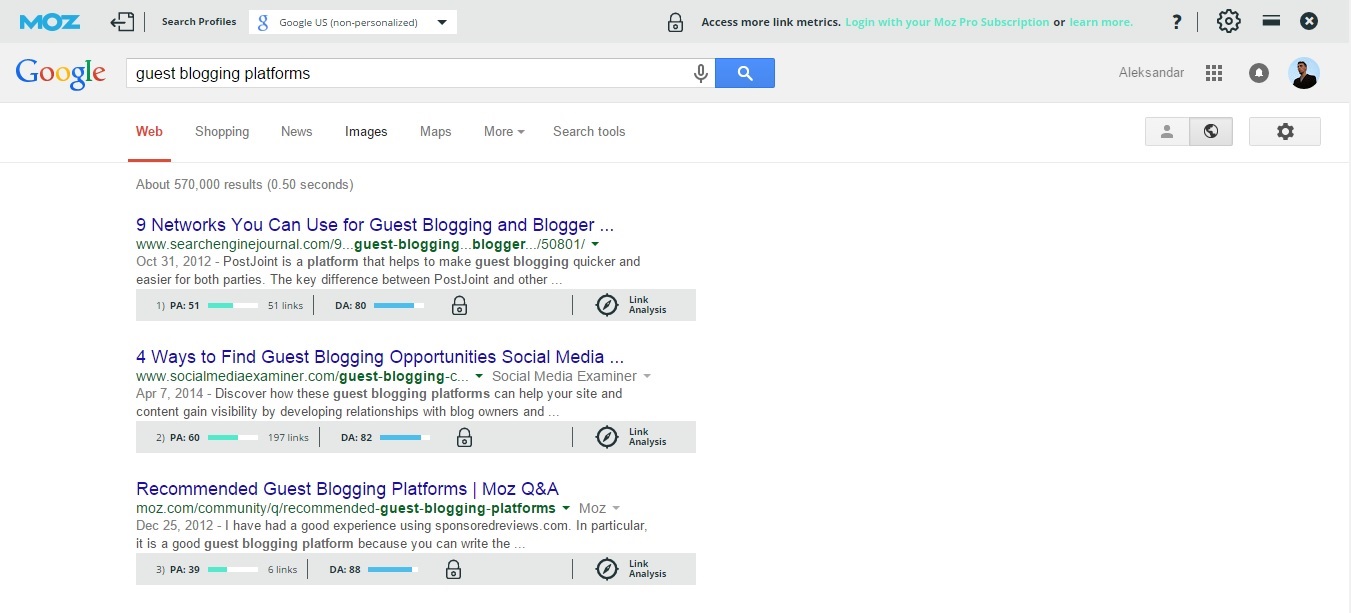
Task: Expand the More dropdown menu
Action: [504, 131]
